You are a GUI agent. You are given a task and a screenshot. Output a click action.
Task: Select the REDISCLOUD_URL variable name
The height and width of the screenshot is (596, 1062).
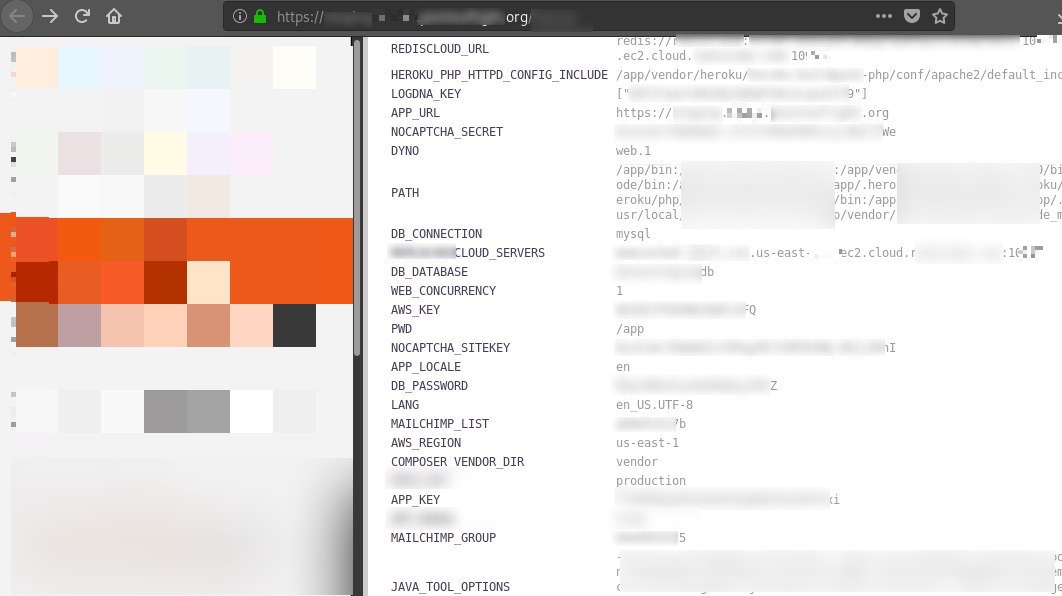440,49
